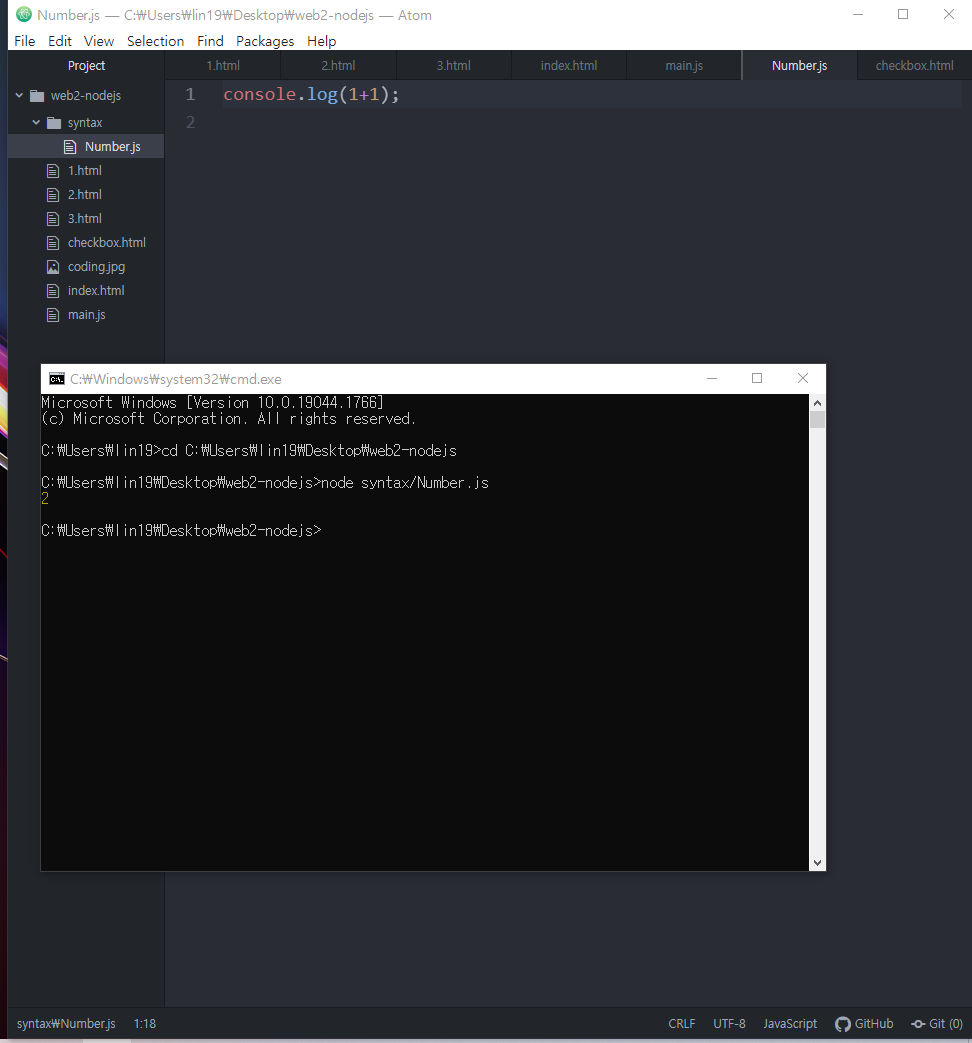Open 2.html from the project tree

pos(86,195)
